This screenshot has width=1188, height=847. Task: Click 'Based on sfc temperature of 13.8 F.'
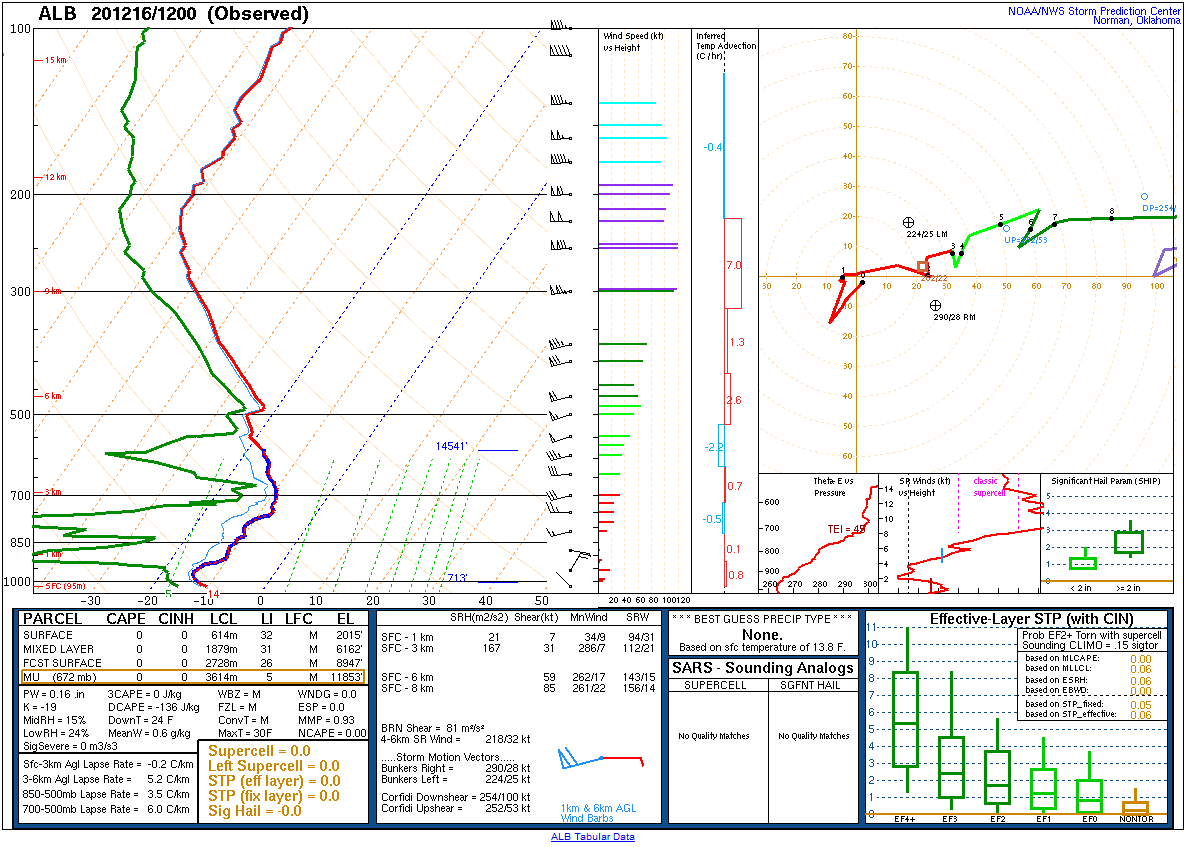[762, 647]
